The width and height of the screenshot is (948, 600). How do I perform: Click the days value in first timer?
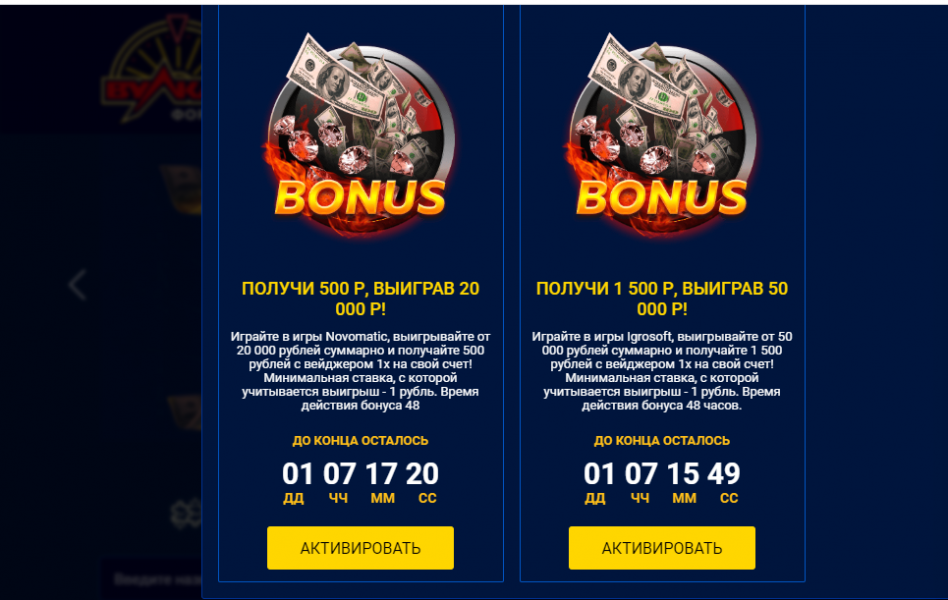click(297, 474)
